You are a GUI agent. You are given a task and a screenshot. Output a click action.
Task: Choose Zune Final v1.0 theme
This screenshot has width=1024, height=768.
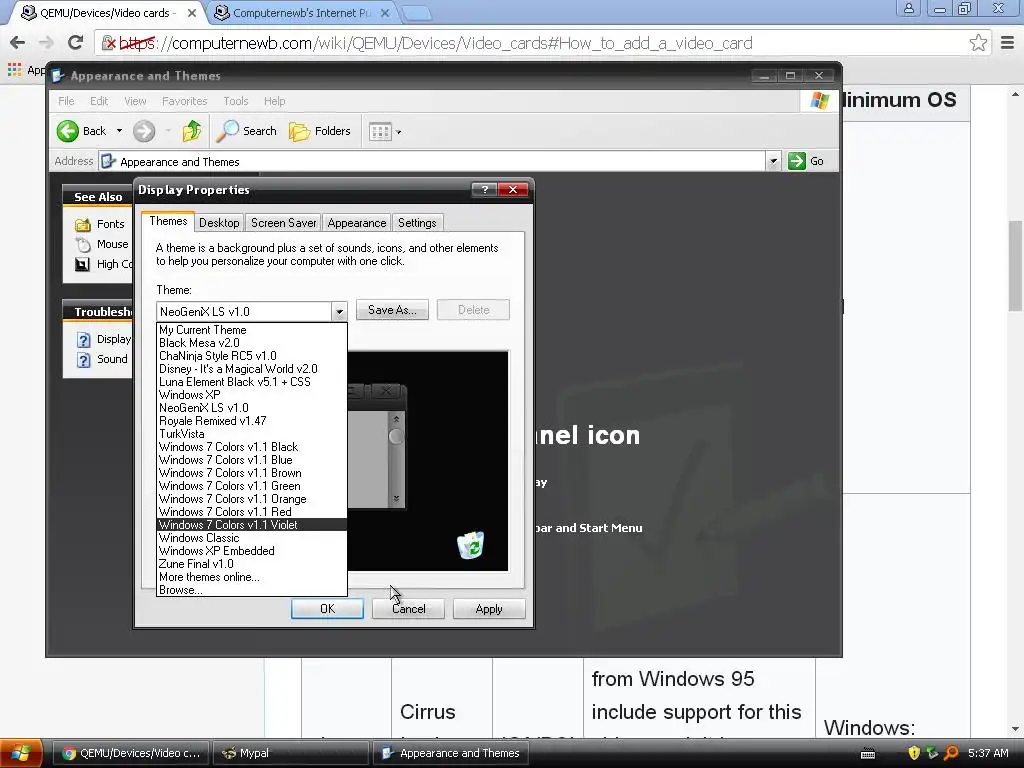pyautogui.click(x=251, y=564)
